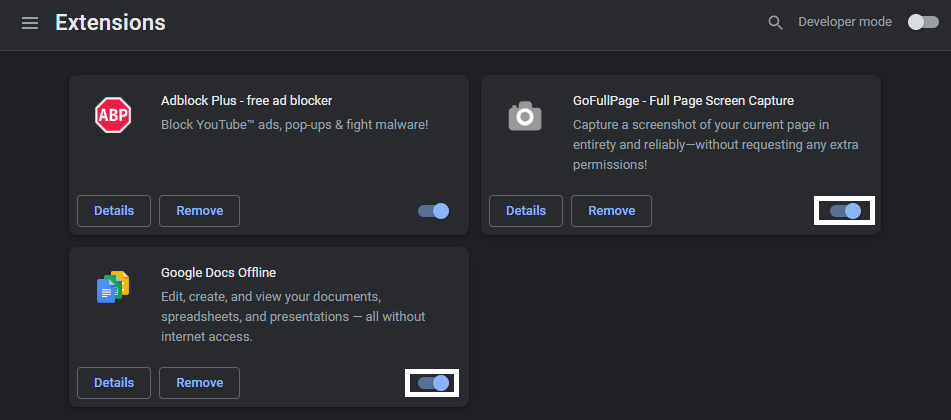This screenshot has height=420, width=951.
Task: Toggle off Google Docs Offline extension
Action: [432, 383]
